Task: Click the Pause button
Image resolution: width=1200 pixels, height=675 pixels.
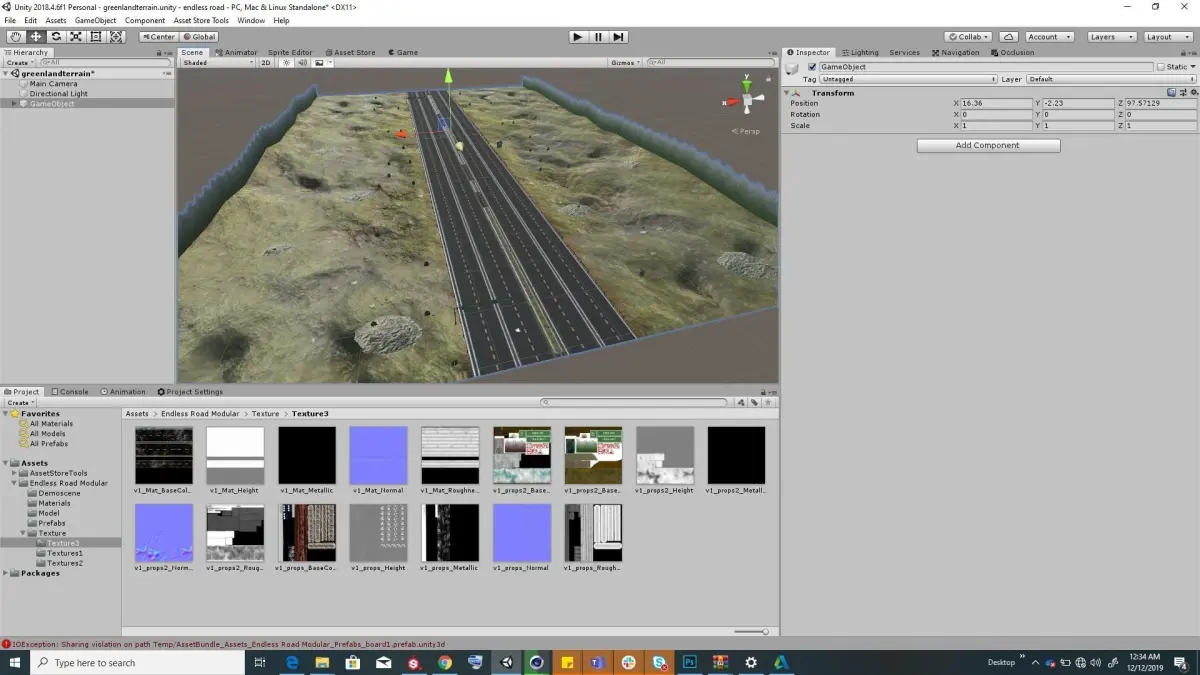Action: click(598, 37)
